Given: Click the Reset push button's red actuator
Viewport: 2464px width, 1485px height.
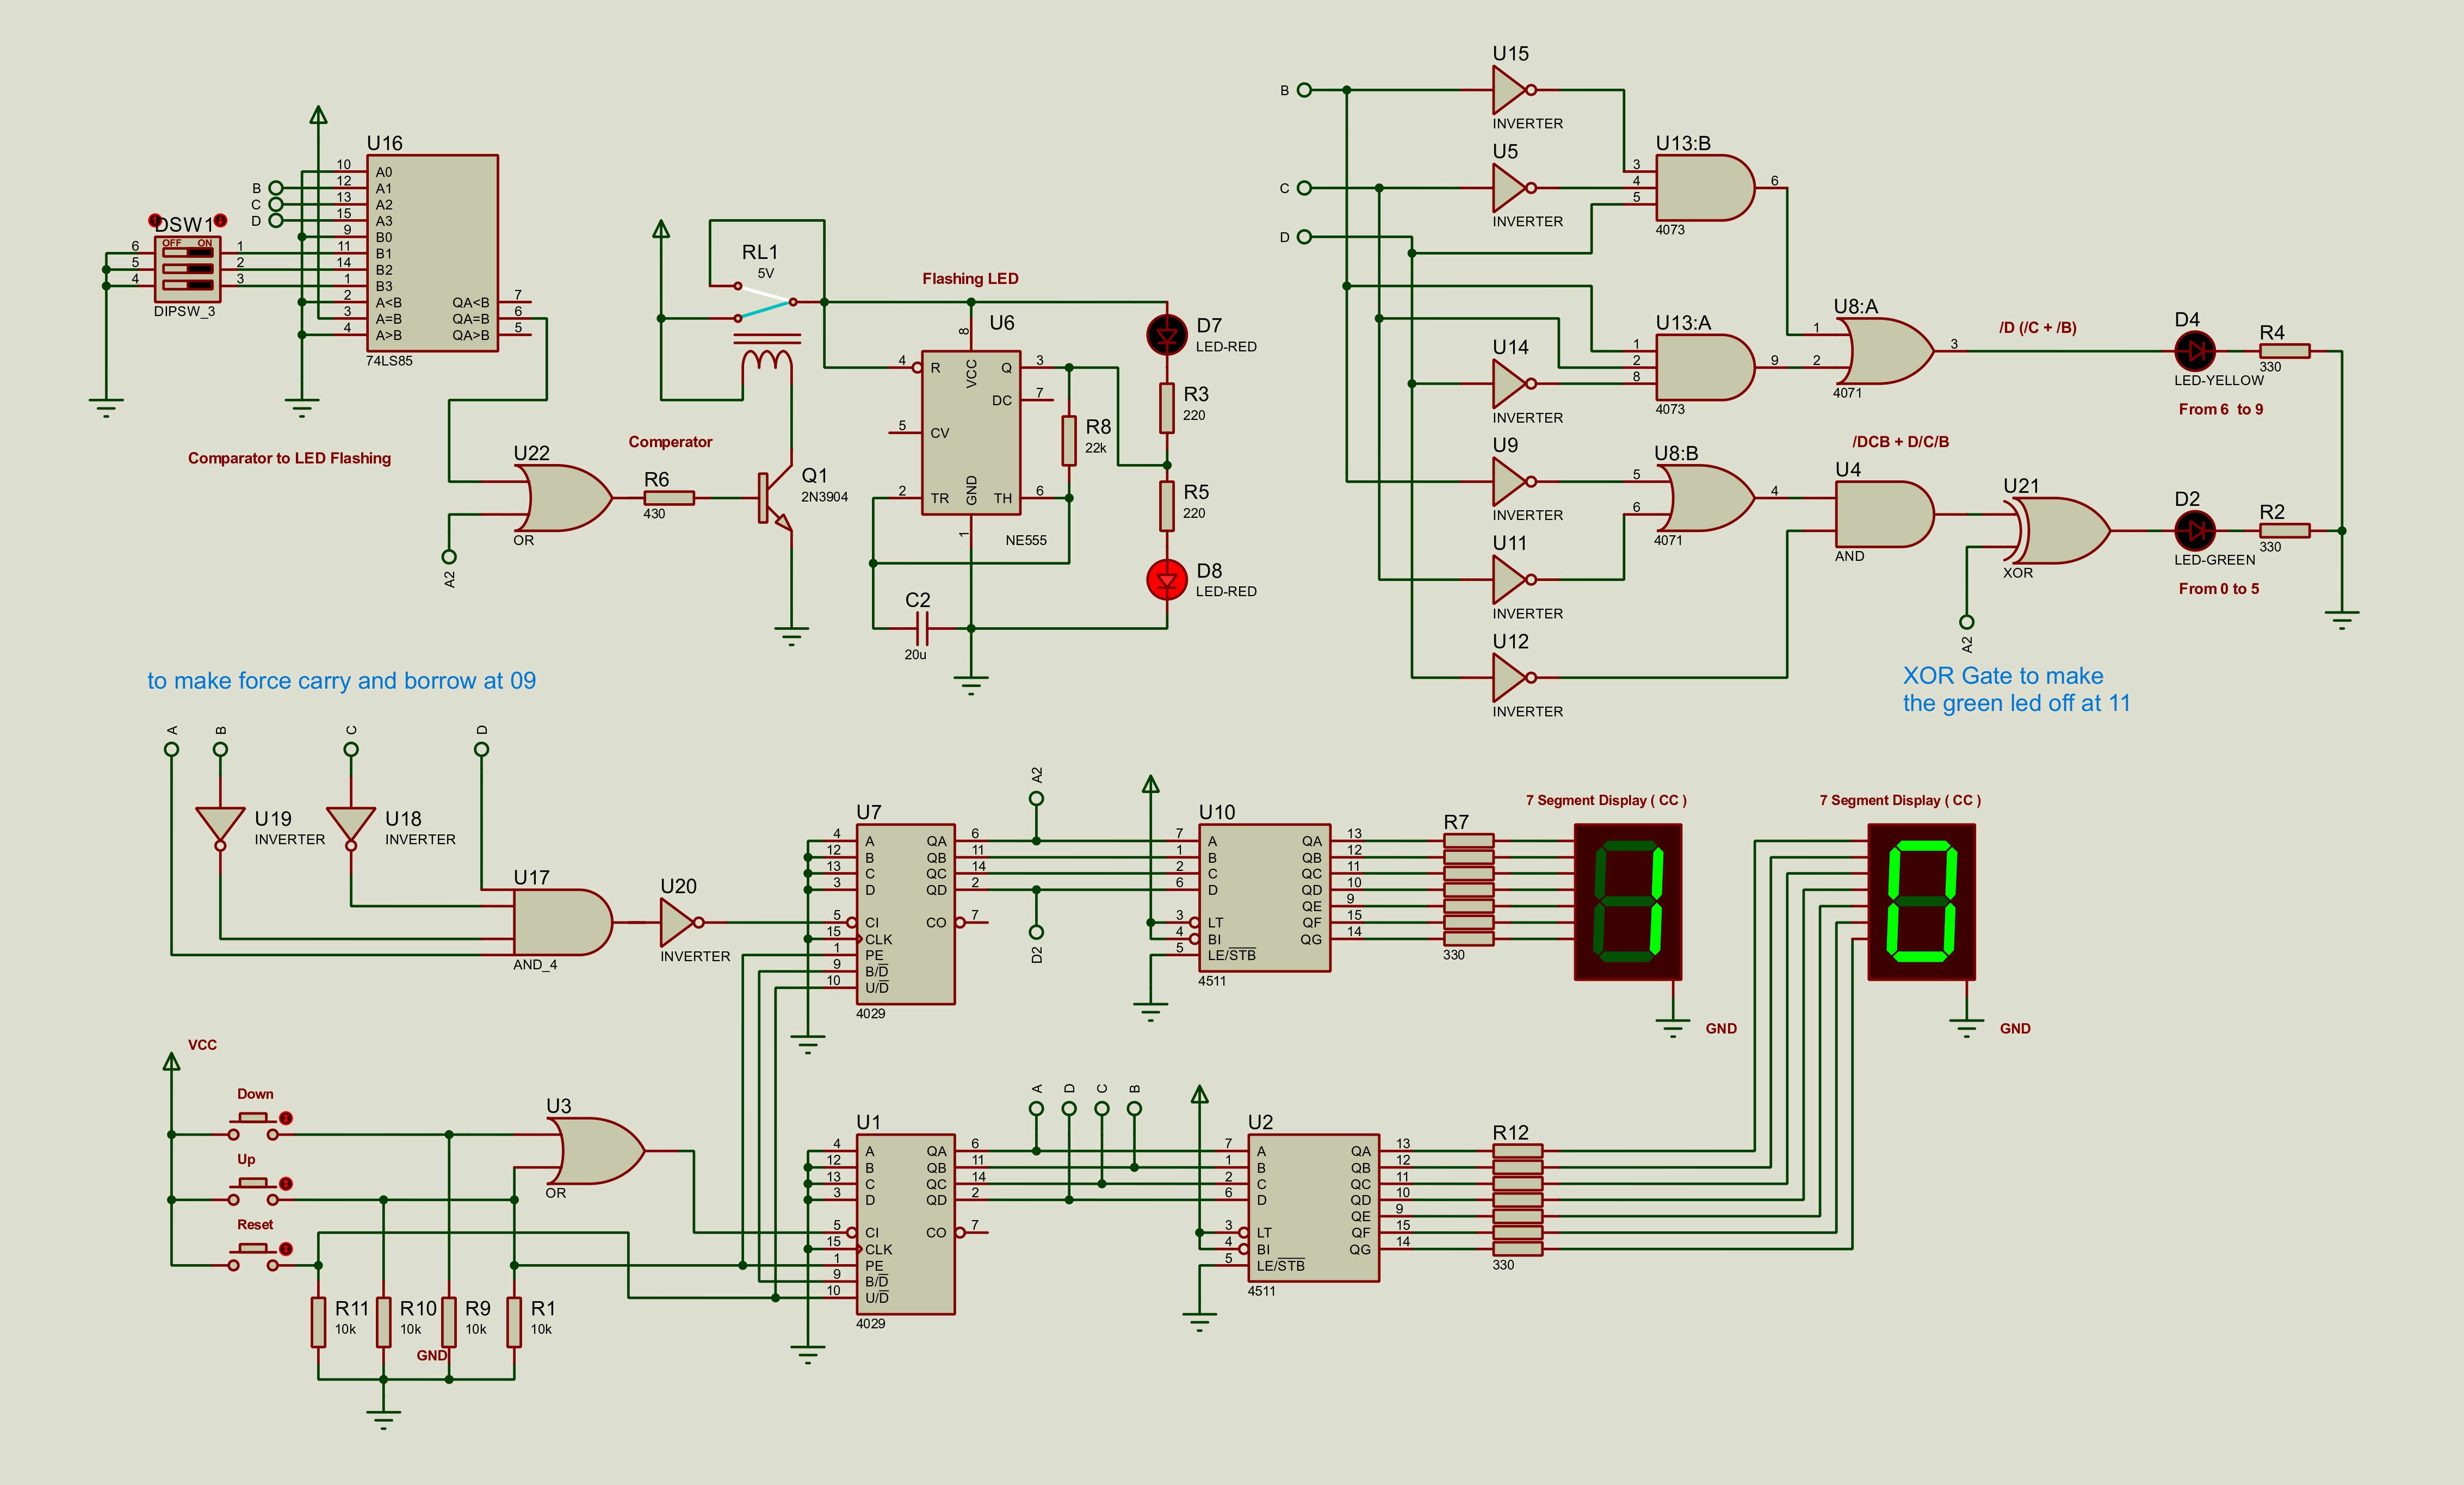Looking at the screenshot, I should click(x=285, y=1249).
